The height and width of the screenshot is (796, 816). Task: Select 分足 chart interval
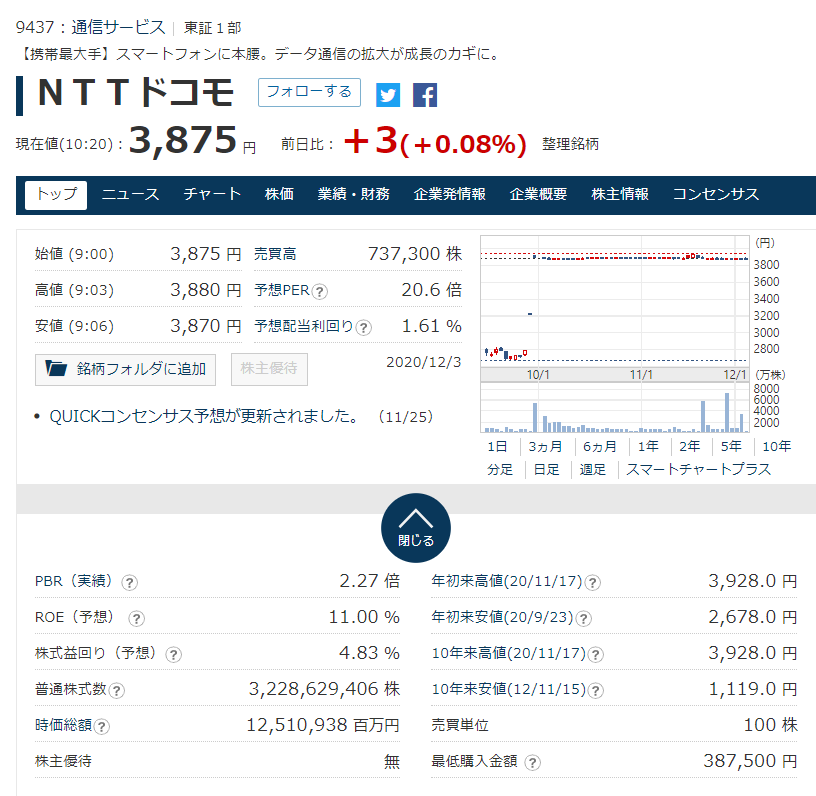coord(500,470)
